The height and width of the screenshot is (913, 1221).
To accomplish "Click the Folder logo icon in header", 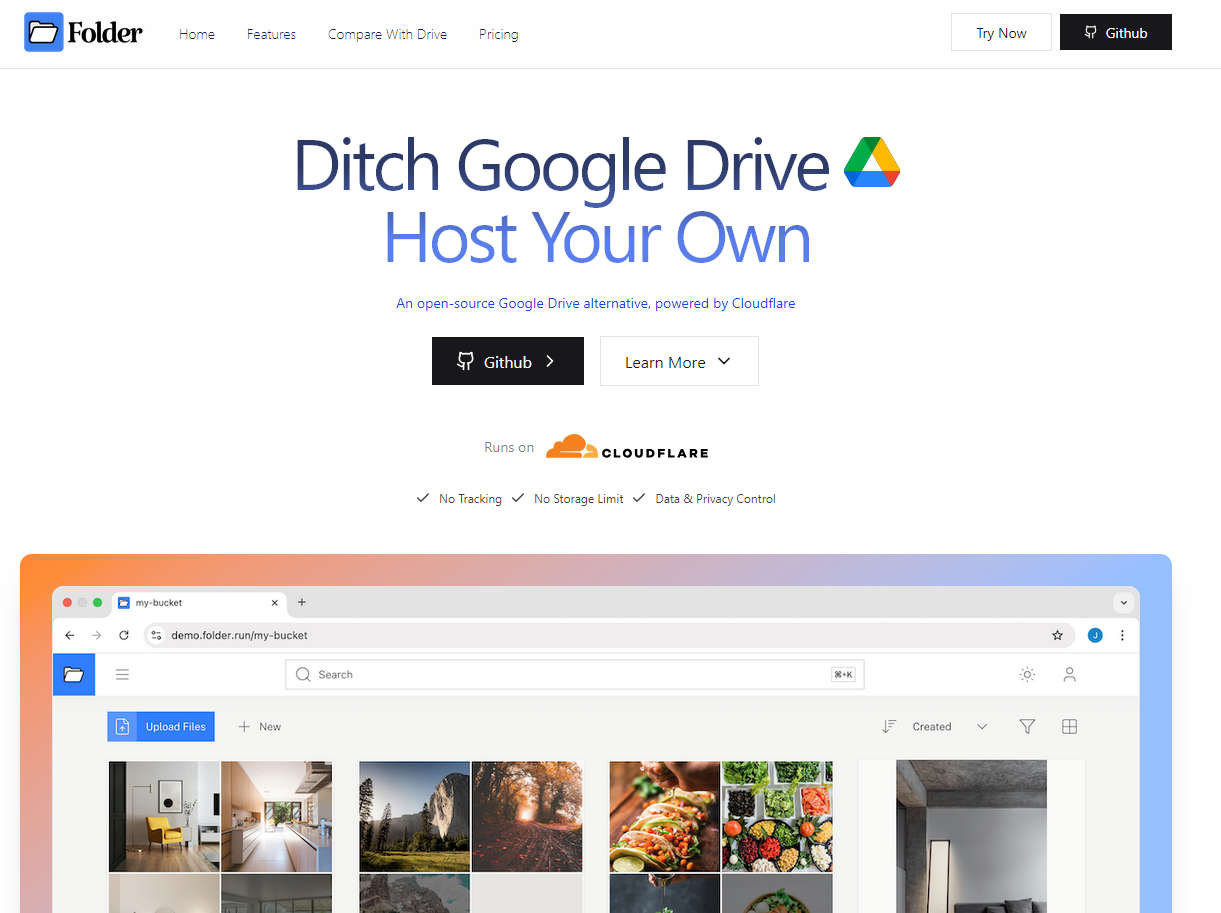I will [x=44, y=33].
